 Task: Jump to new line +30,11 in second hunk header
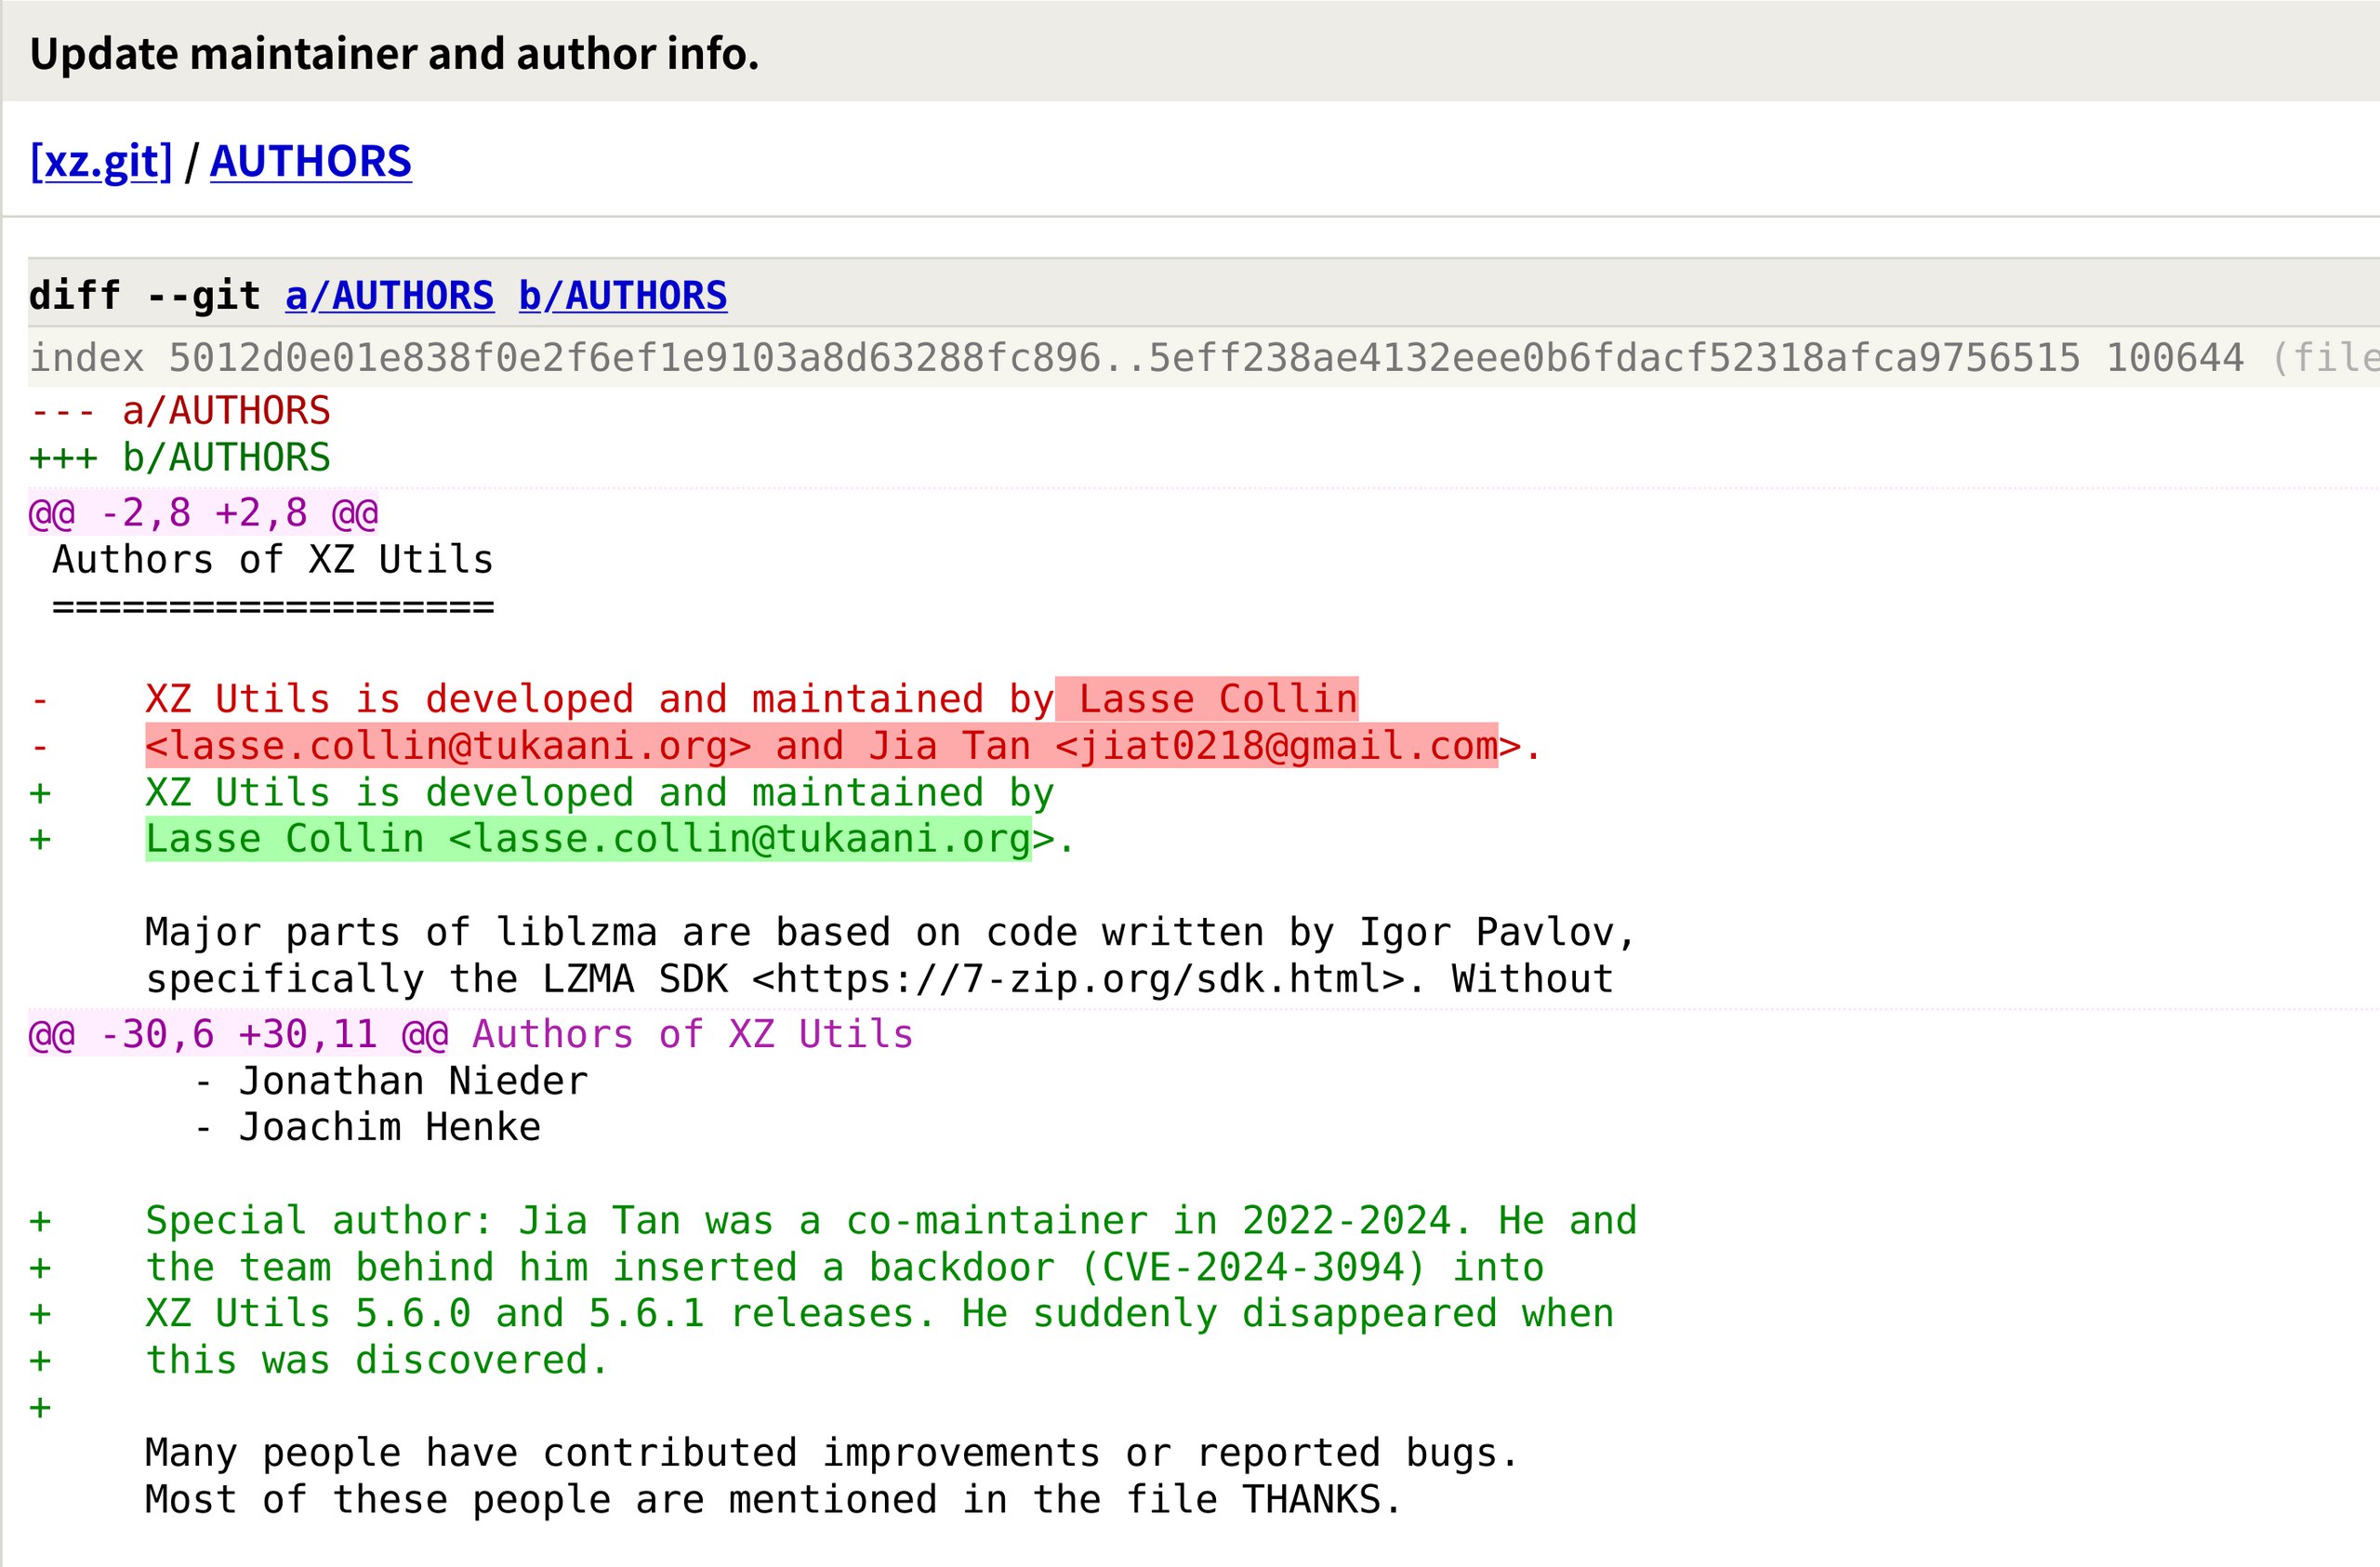(307, 1034)
